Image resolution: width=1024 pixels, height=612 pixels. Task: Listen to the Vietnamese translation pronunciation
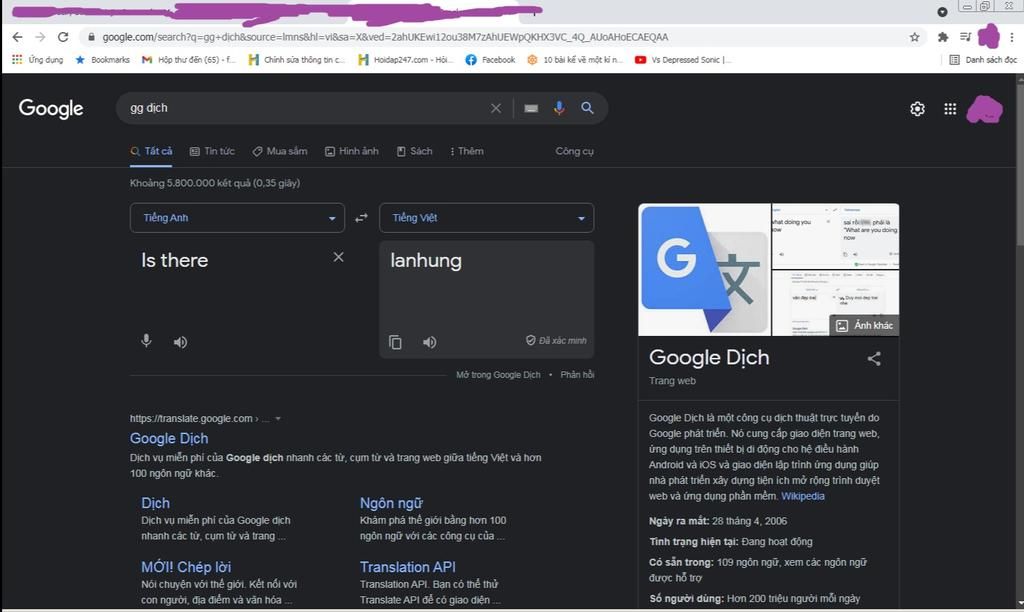(x=429, y=342)
